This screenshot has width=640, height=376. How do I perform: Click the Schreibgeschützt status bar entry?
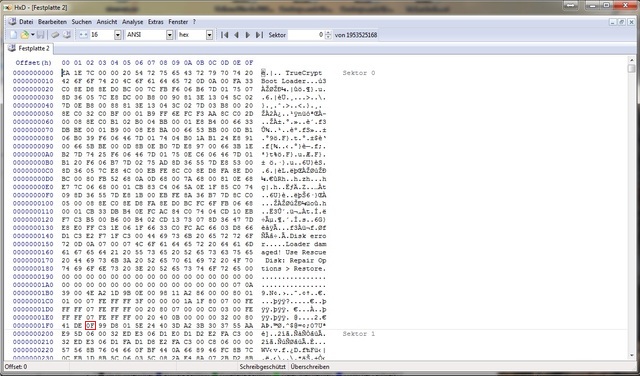(262, 367)
